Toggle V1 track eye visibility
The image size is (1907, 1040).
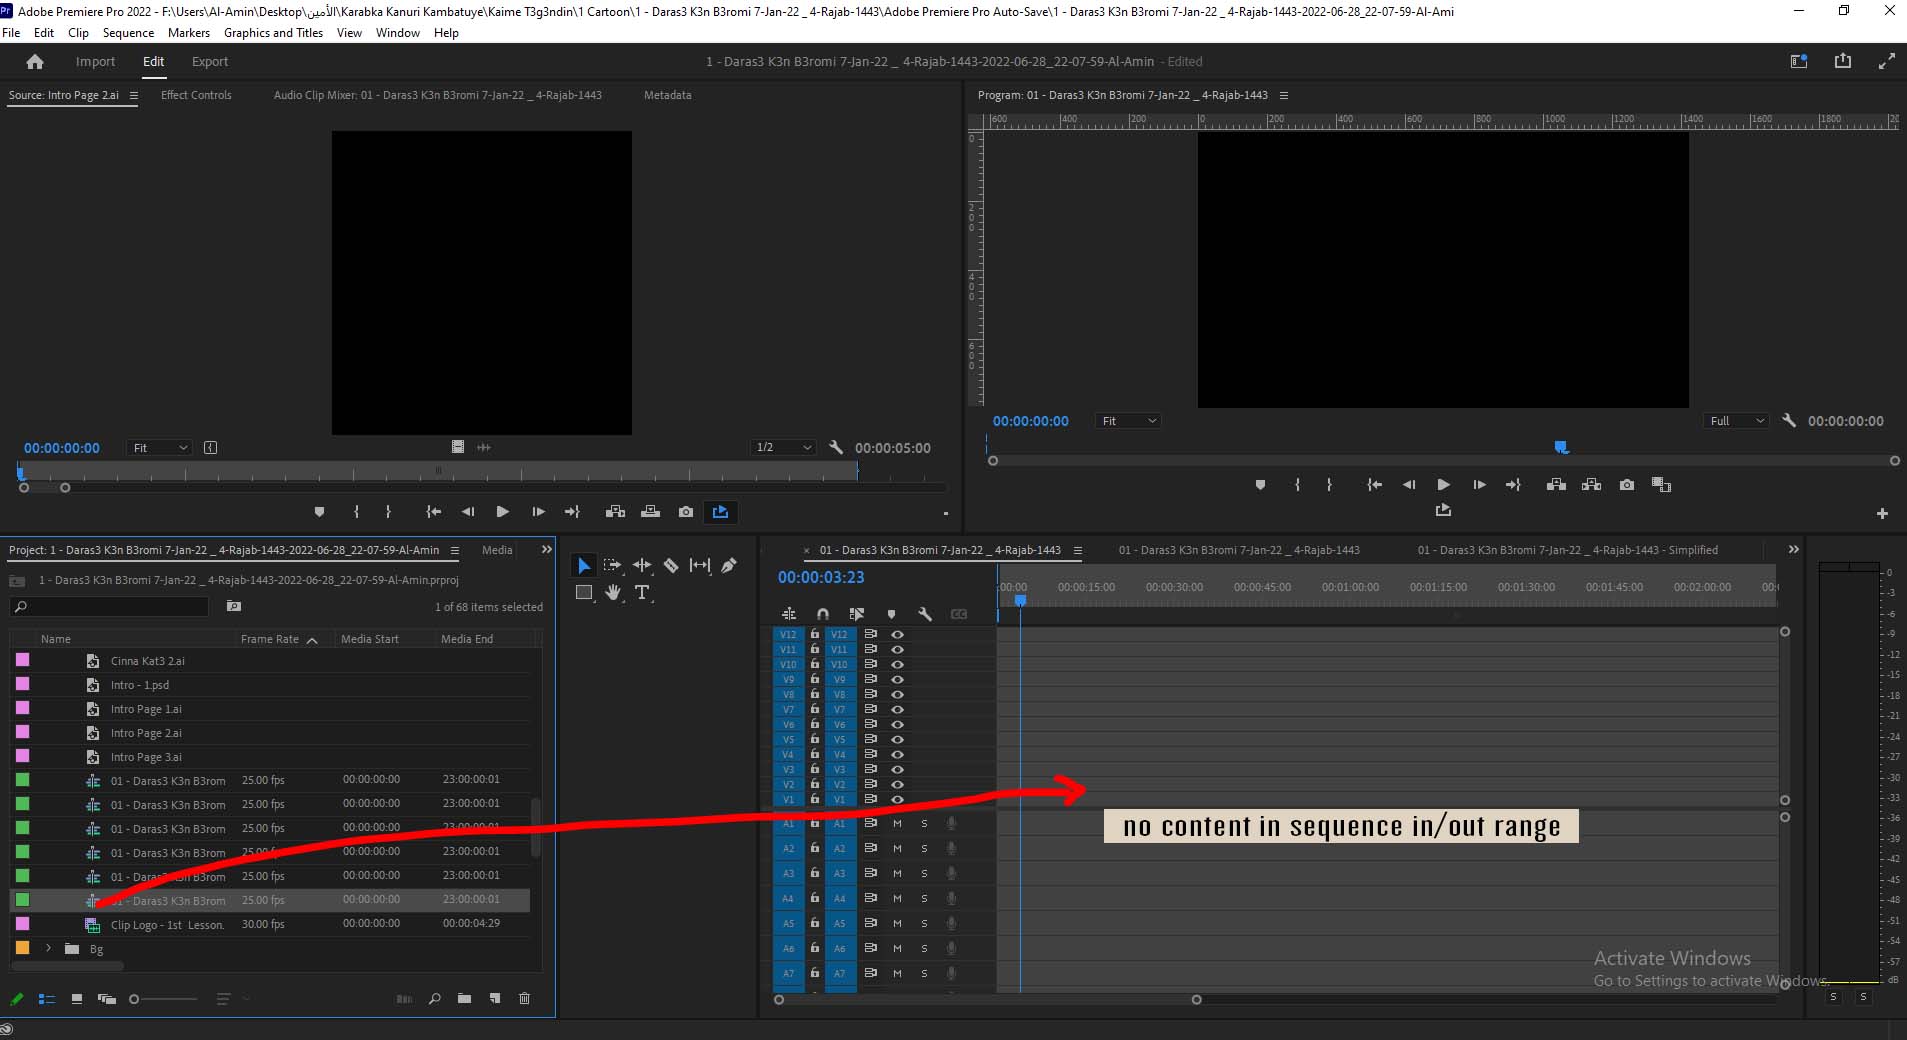click(897, 800)
